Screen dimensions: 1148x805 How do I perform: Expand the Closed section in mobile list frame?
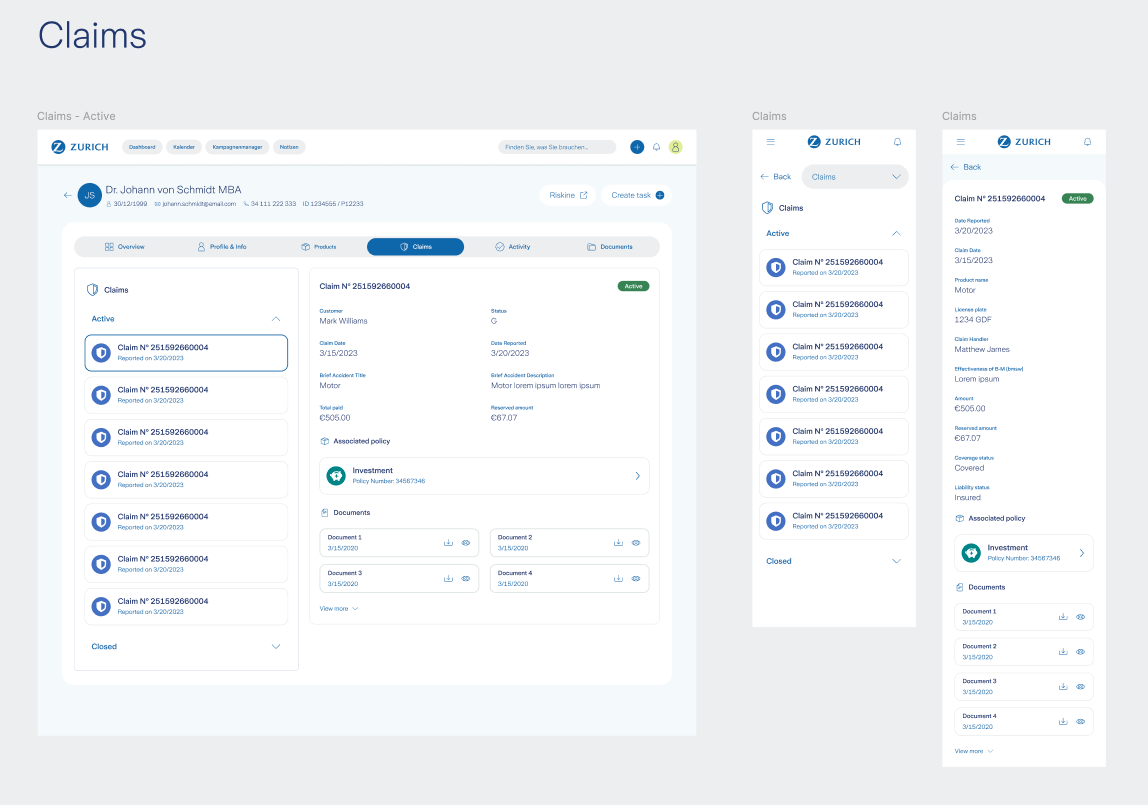click(896, 561)
